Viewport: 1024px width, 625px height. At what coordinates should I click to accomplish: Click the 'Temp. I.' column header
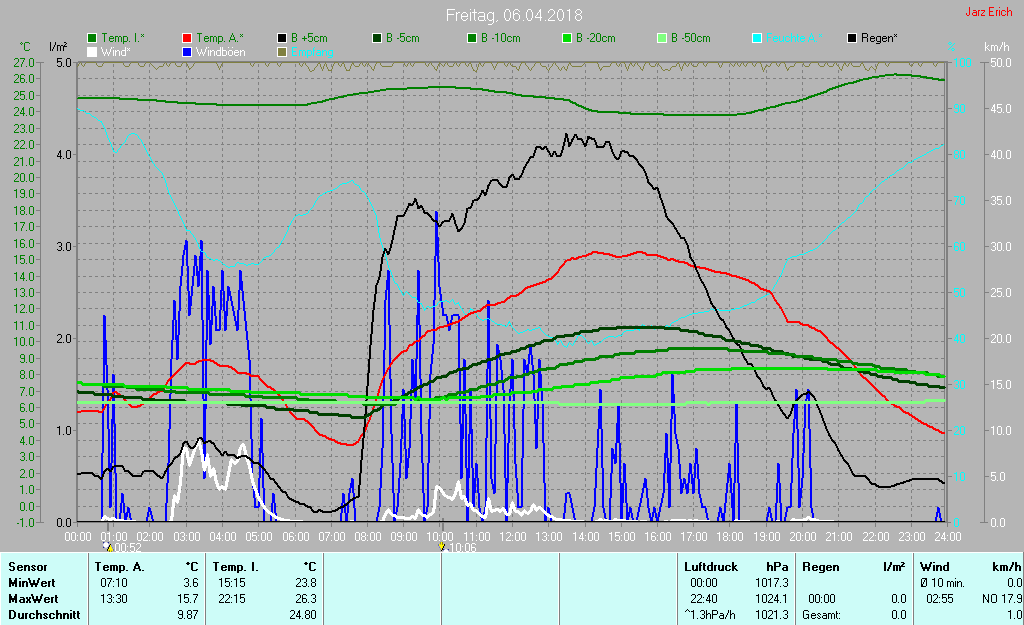[236, 567]
